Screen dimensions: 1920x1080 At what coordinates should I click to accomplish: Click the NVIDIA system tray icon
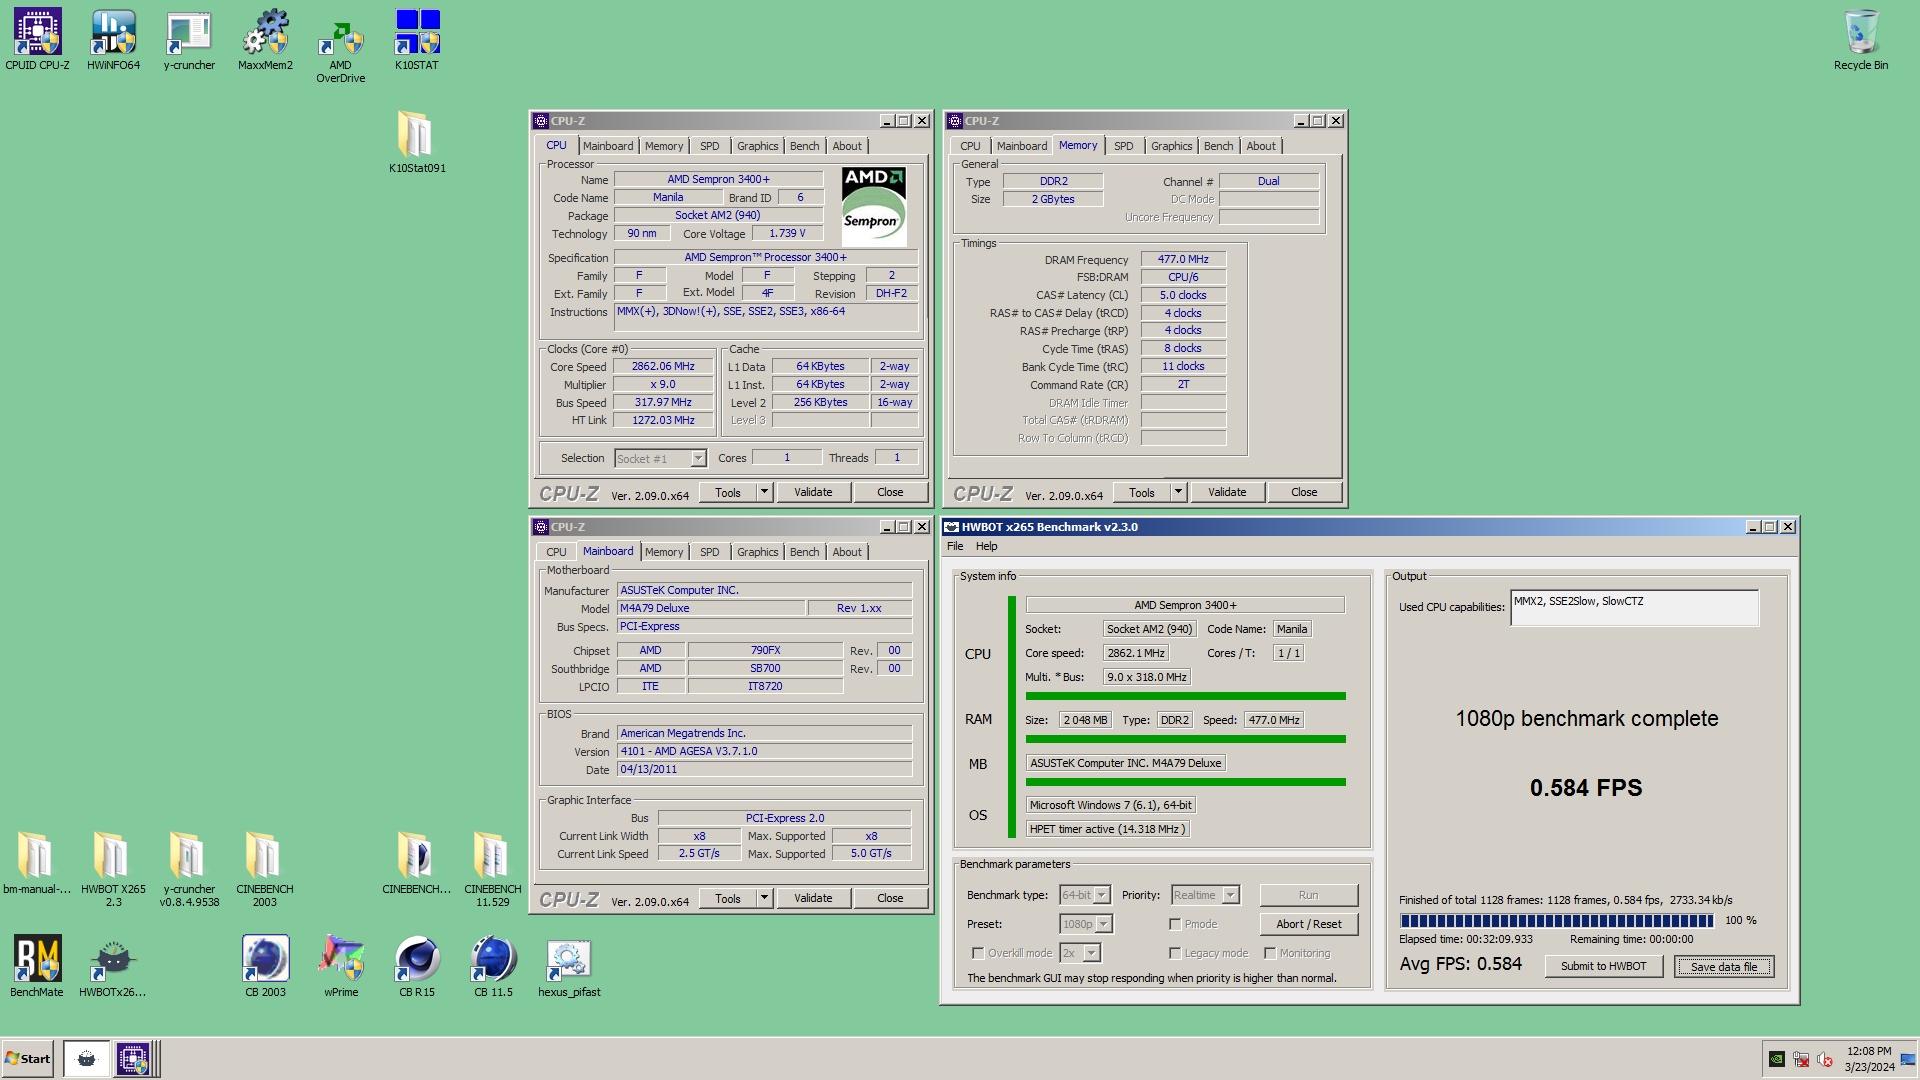coord(1777,1059)
